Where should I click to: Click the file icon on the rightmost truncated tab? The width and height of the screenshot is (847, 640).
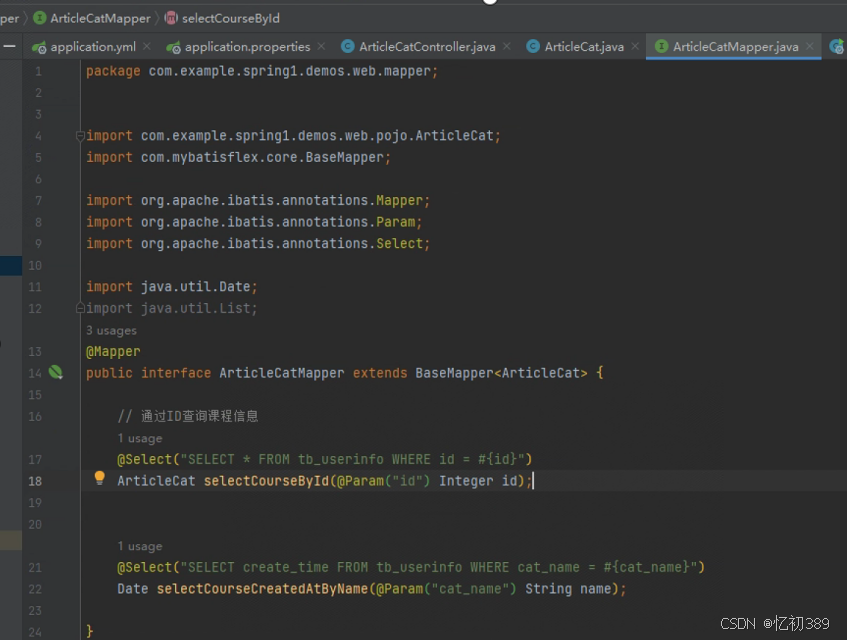838,45
